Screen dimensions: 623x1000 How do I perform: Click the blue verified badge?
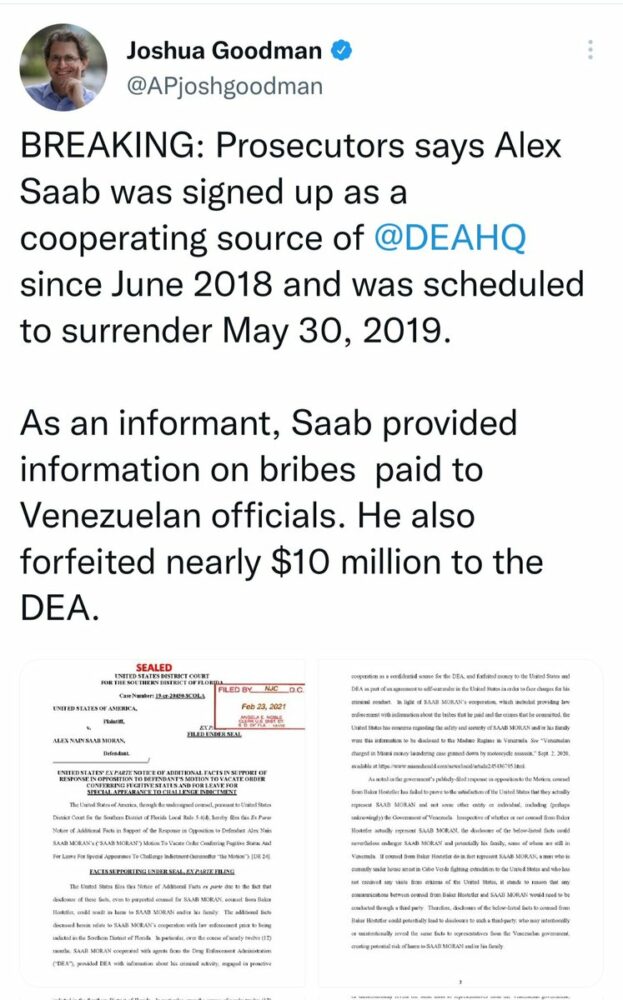point(341,50)
